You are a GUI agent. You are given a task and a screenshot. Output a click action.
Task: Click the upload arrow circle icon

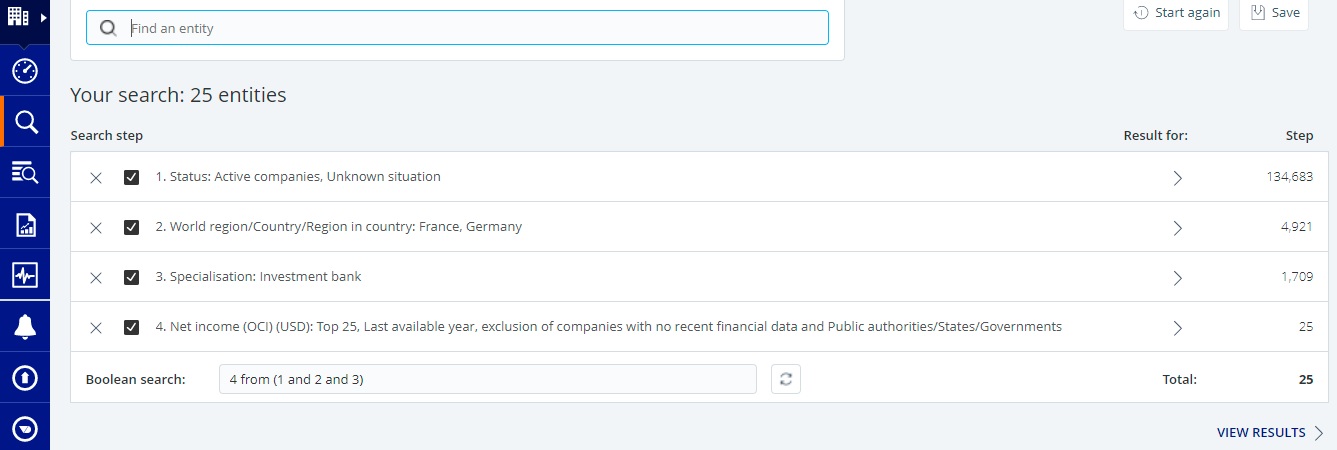coord(25,378)
